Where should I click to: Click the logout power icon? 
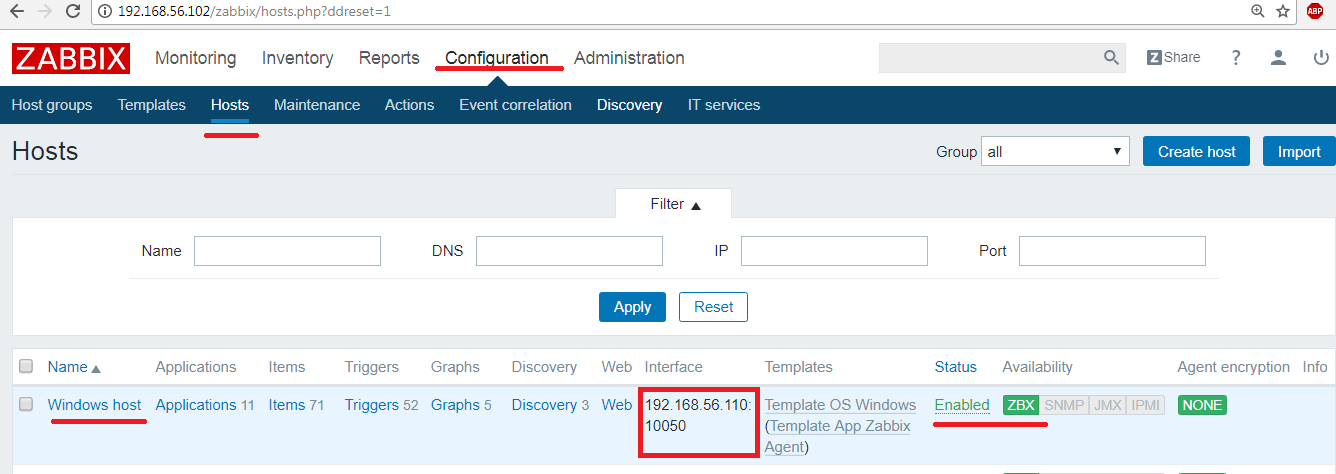(x=1320, y=58)
